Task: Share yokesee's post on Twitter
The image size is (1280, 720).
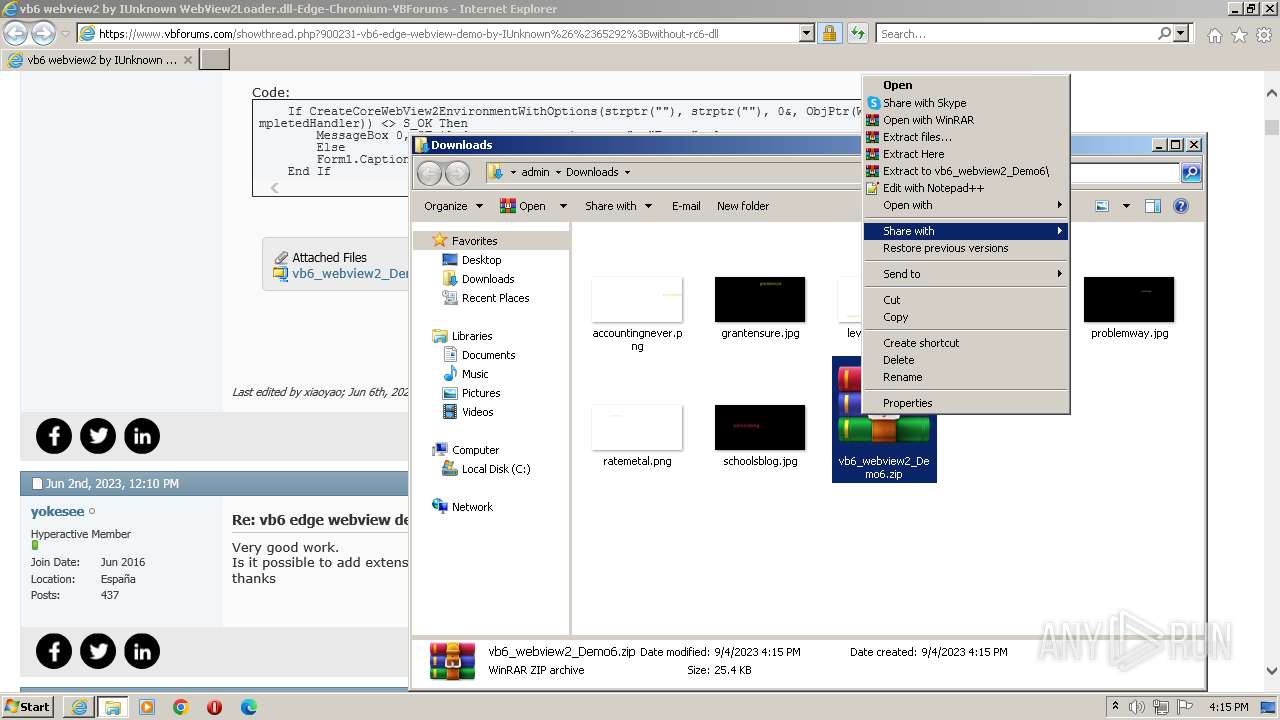Action: (x=98, y=652)
